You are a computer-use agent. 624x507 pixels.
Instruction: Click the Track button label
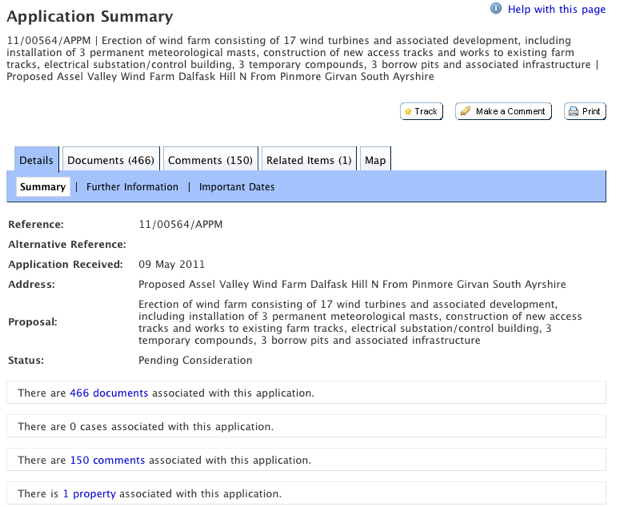click(426, 111)
